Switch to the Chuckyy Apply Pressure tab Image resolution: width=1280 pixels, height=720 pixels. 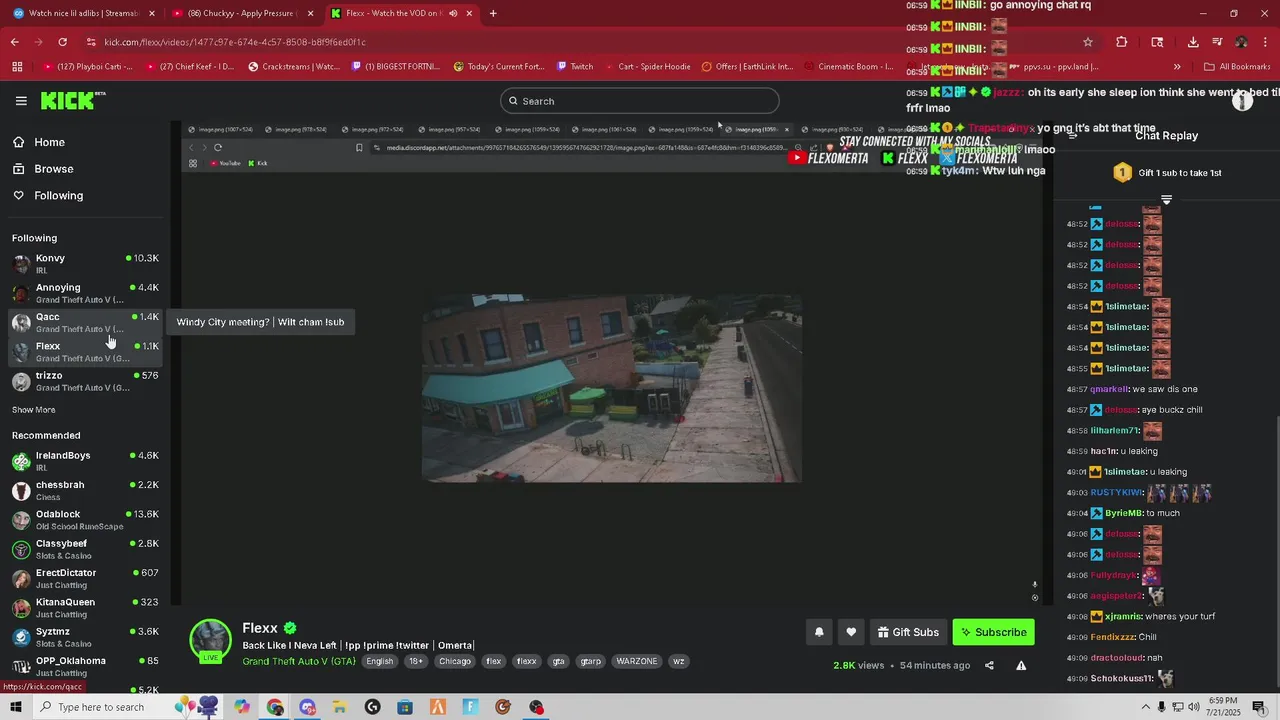pos(242,13)
